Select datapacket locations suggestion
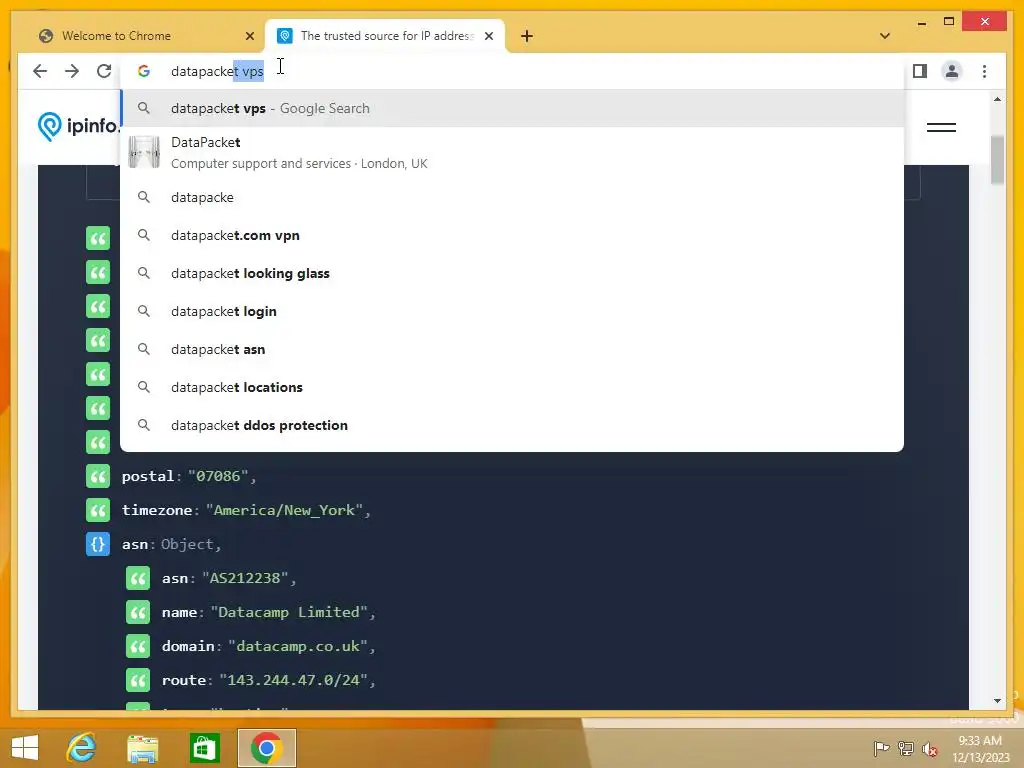 point(513,387)
